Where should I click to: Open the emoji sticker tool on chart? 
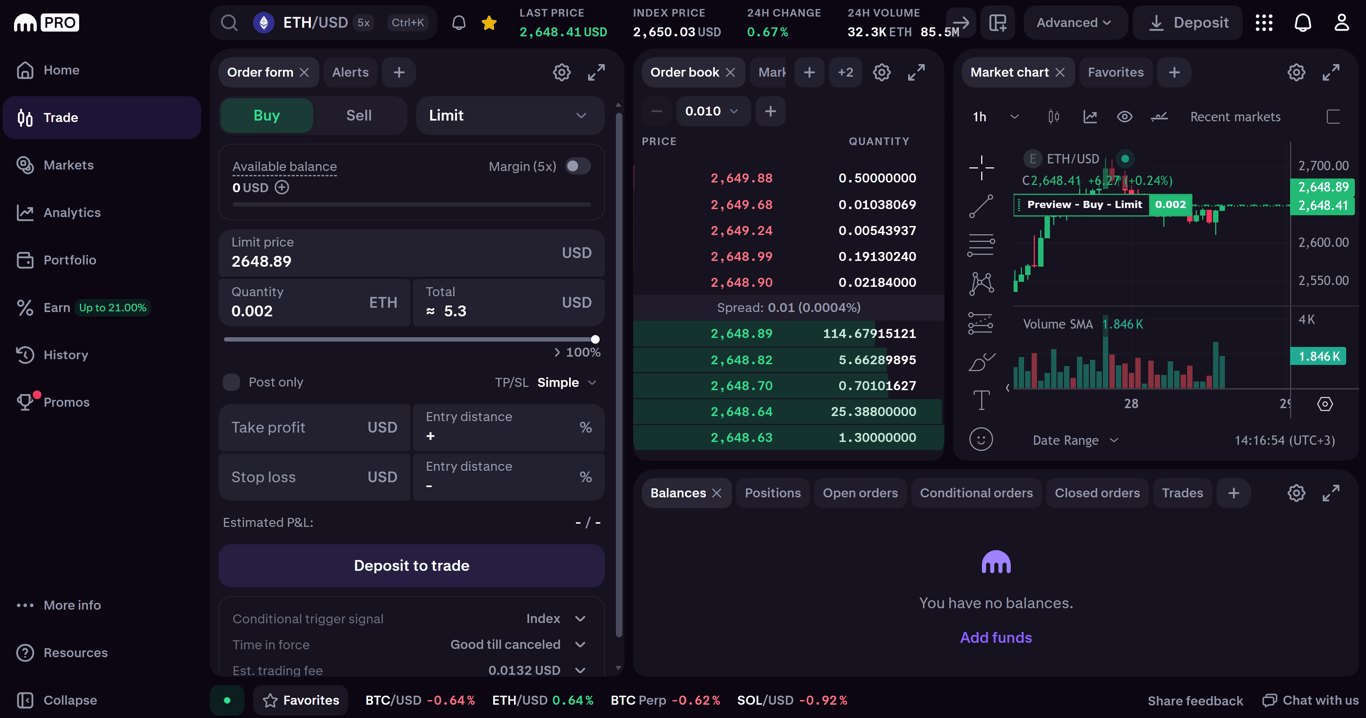click(x=981, y=439)
